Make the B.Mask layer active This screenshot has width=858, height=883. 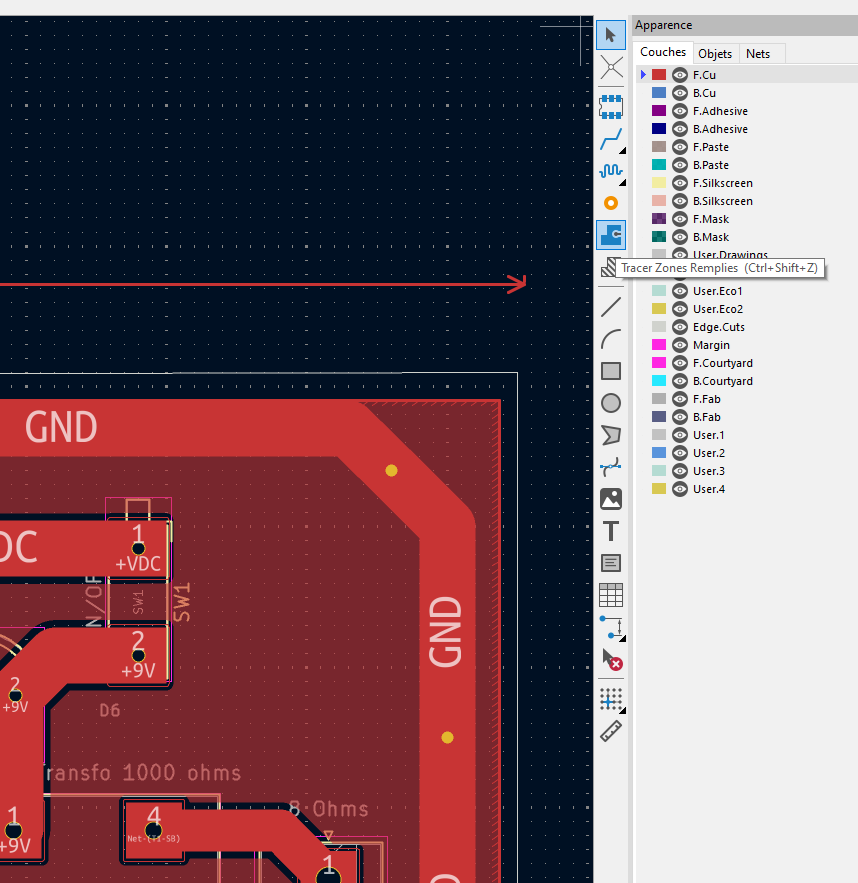click(x=711, y=237)
